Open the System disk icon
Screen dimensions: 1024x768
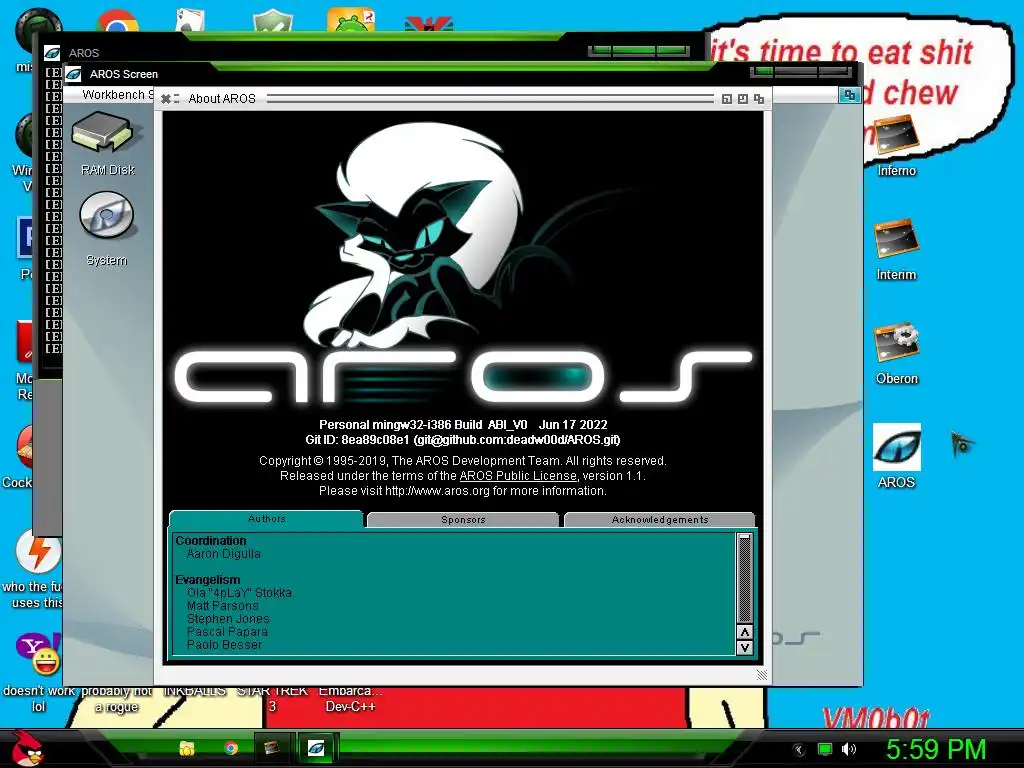(x=106, y=227)
